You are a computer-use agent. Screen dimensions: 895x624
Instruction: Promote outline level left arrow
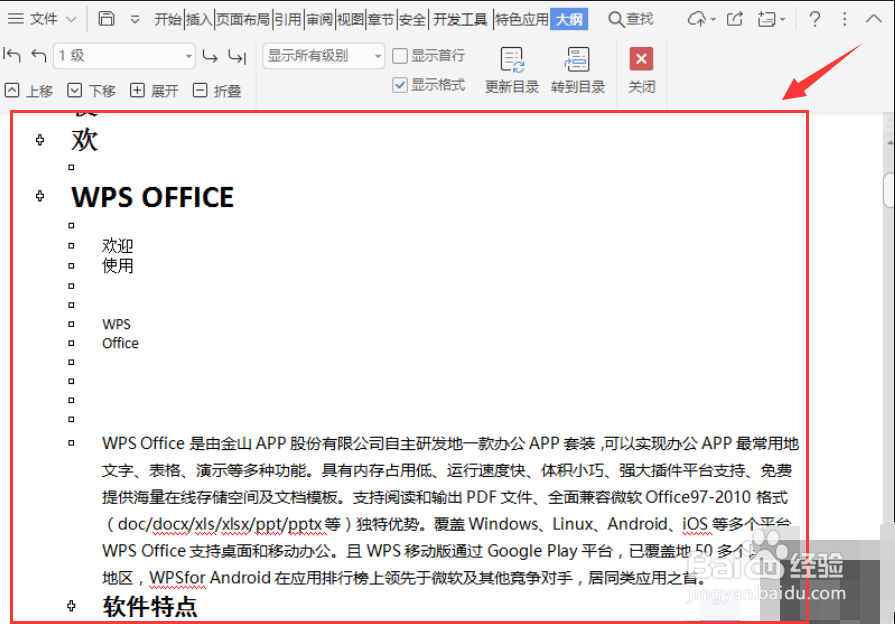pos(39,55)
